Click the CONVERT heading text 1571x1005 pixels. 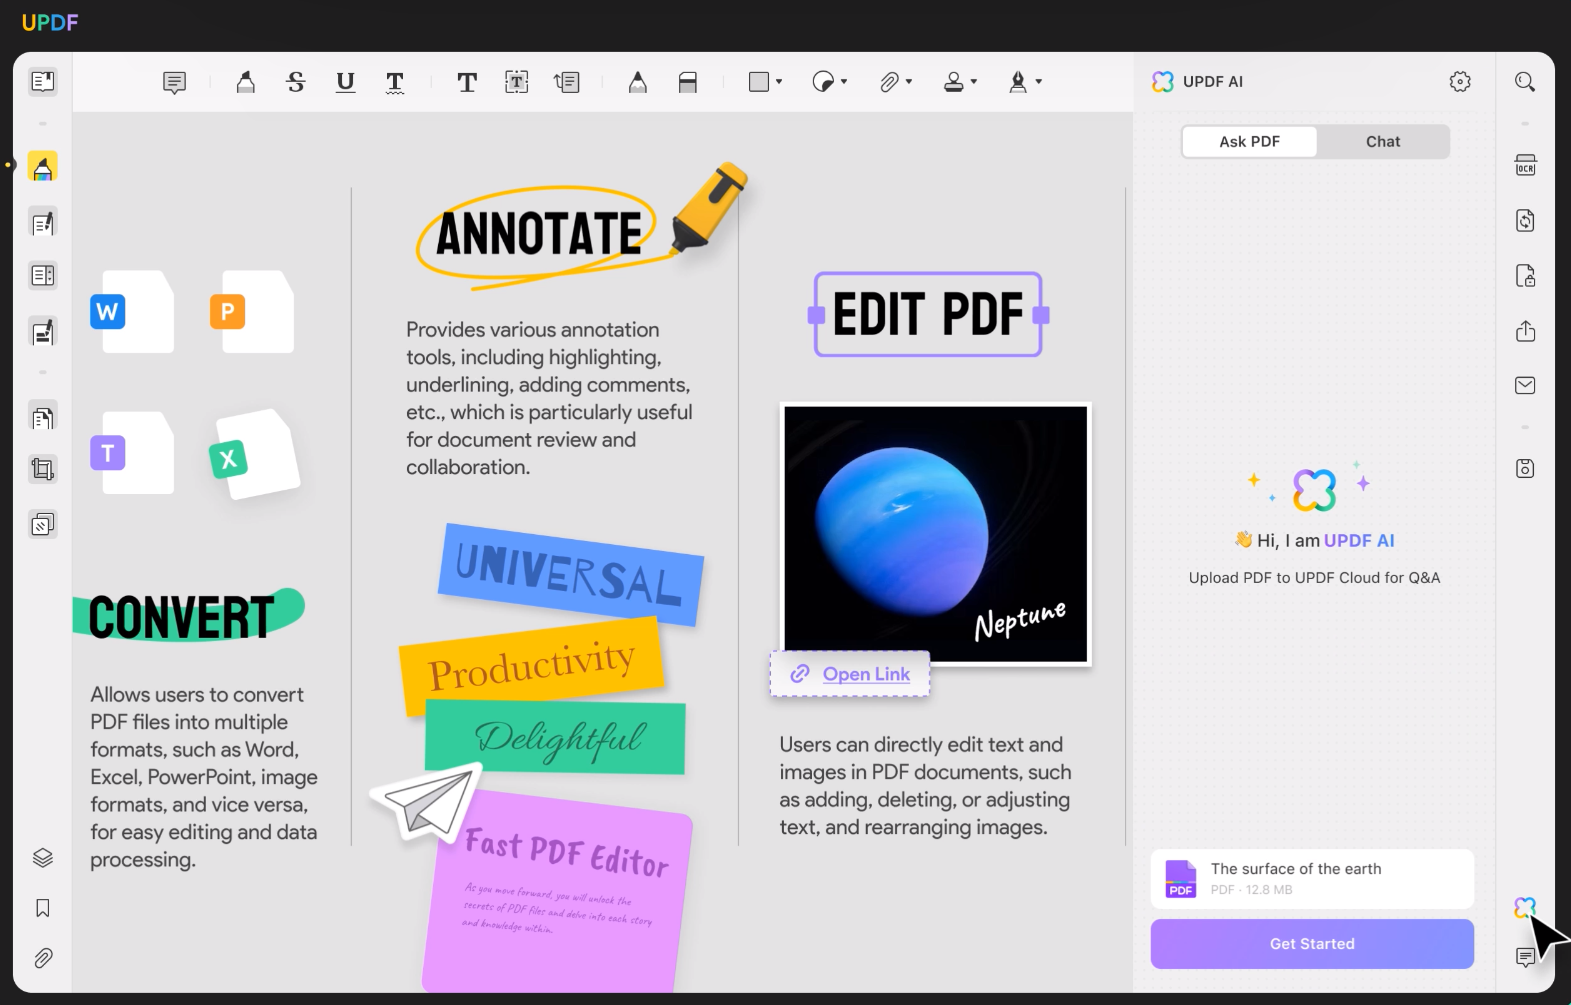(181, 617)
